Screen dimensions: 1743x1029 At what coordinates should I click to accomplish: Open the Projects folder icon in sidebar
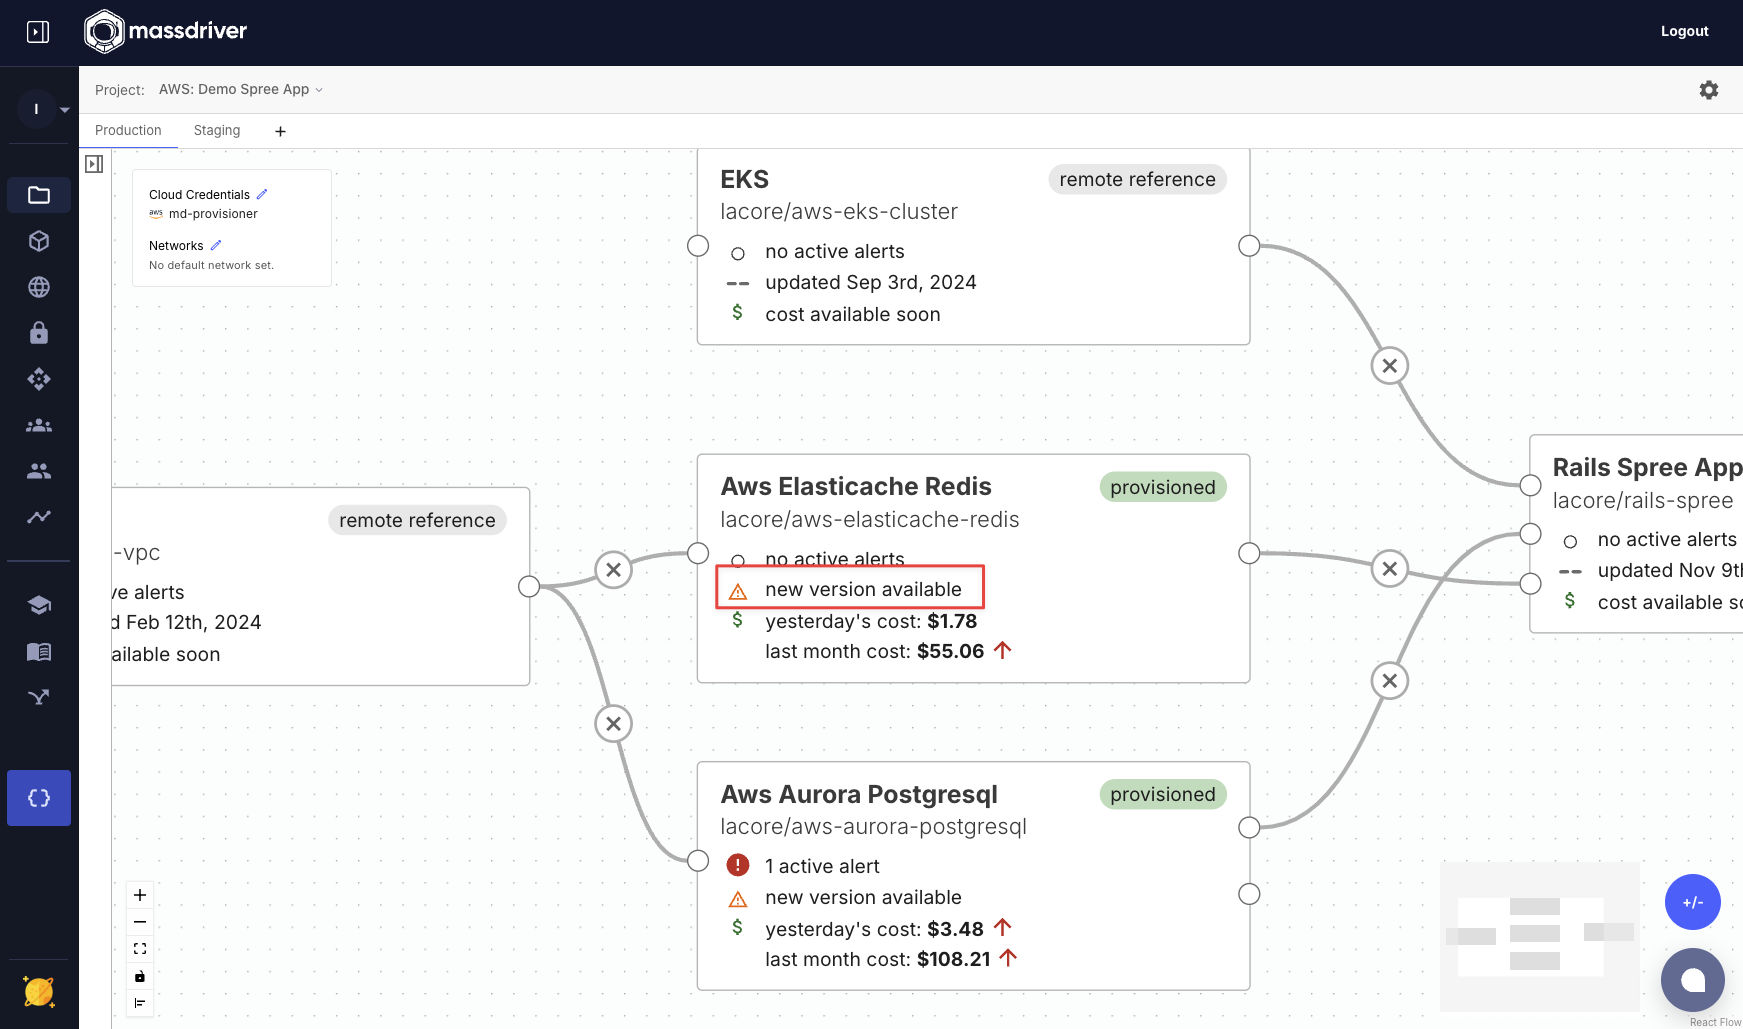39,195
